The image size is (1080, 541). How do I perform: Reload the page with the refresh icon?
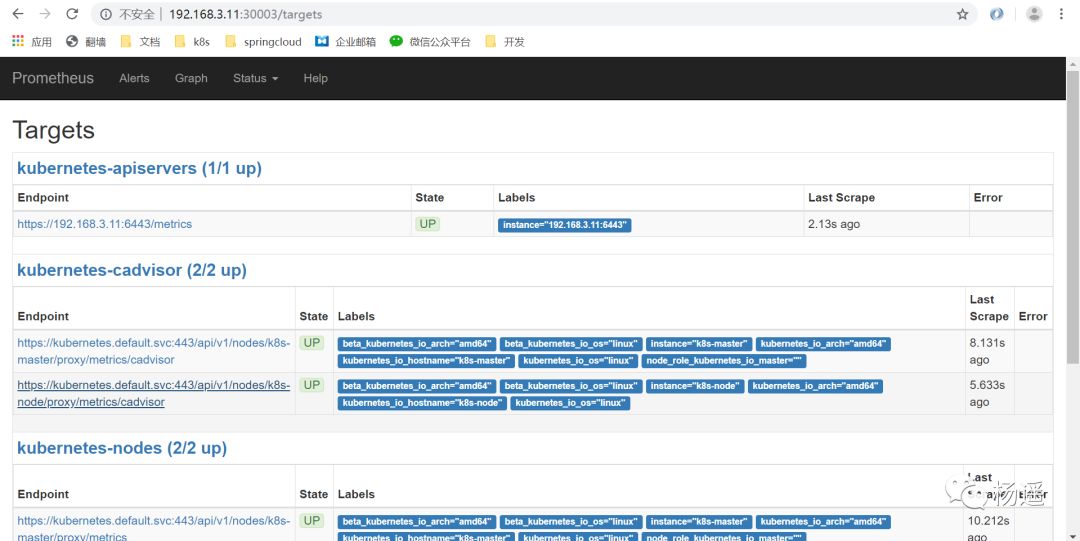pos(72,14)
